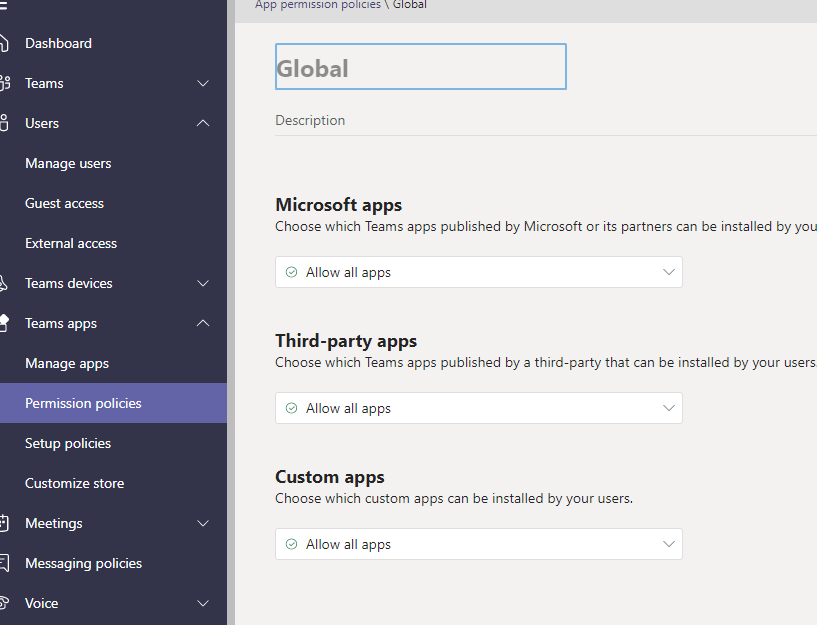The image size is (817, 626).
Task: Open Messaging policies page
Action: 83,563
